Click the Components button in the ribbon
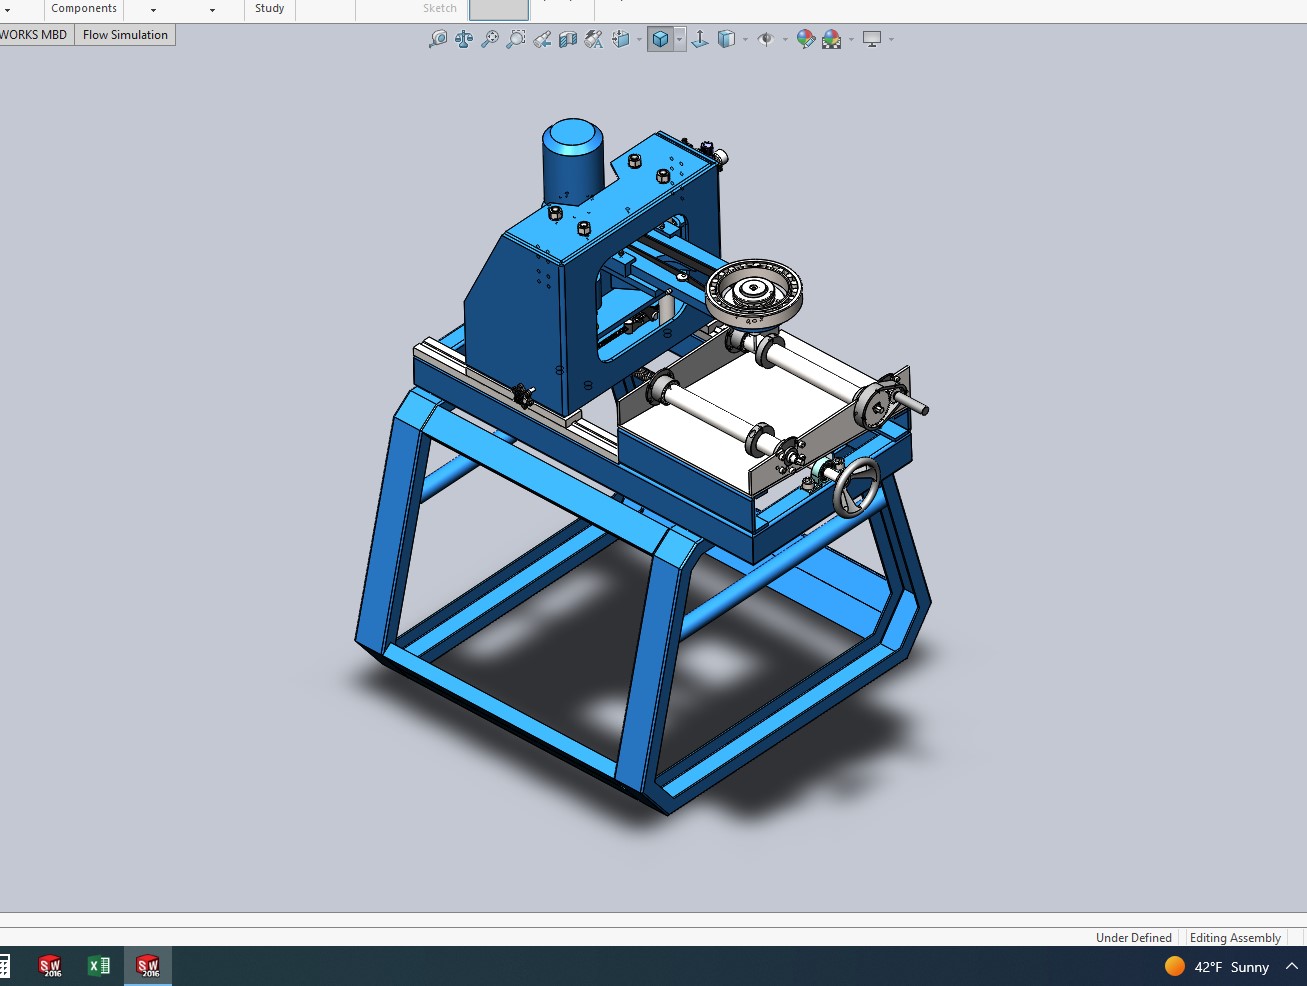Screen dimensions: 1307x986 [x=84, y=9]
